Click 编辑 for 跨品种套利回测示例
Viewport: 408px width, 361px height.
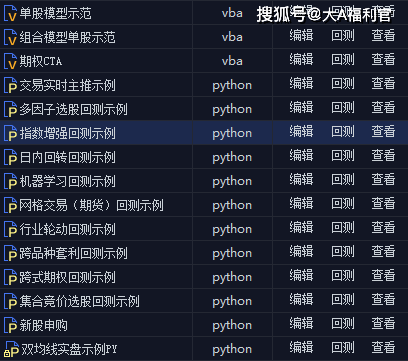pos(301,251)
